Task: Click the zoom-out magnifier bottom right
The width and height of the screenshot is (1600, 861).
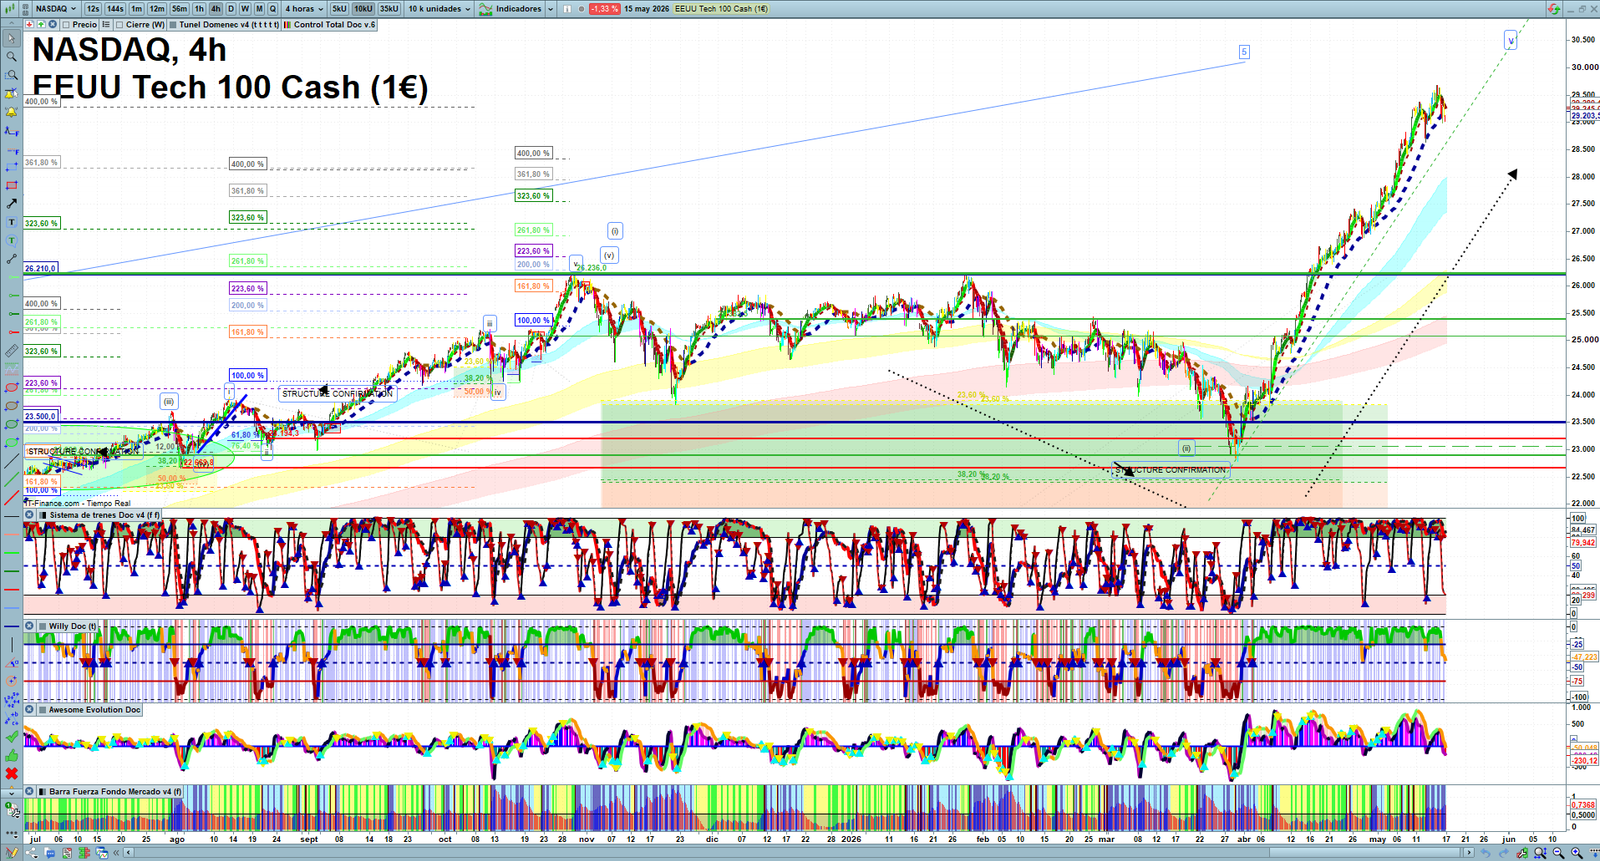Action: tap(1559, 853)
